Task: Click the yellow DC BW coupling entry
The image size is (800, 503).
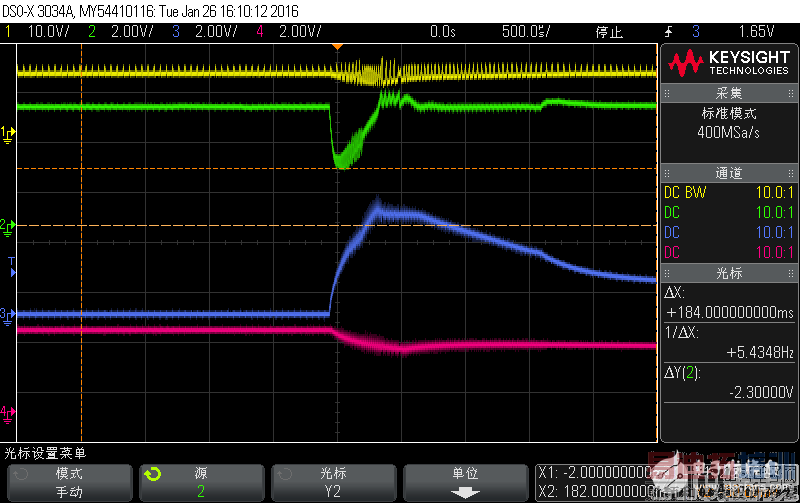Action: tap(685, 192)
